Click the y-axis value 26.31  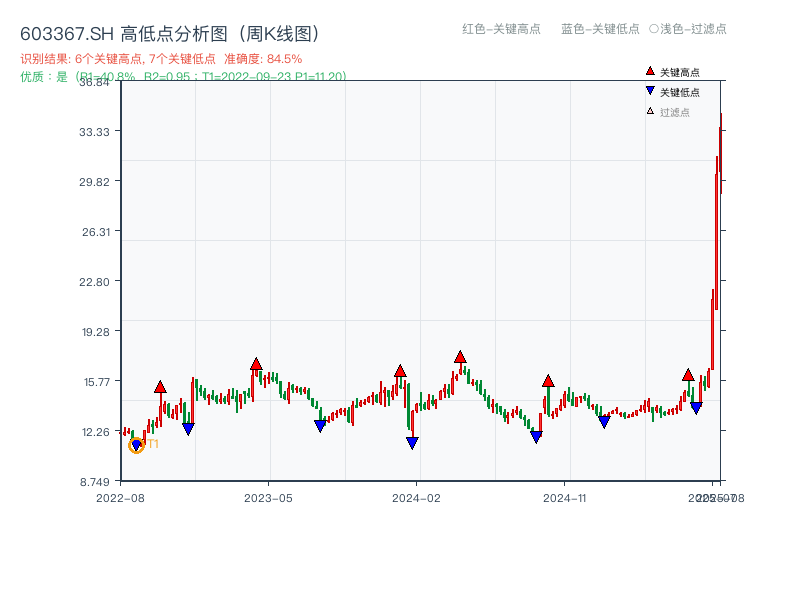point(96,232)
